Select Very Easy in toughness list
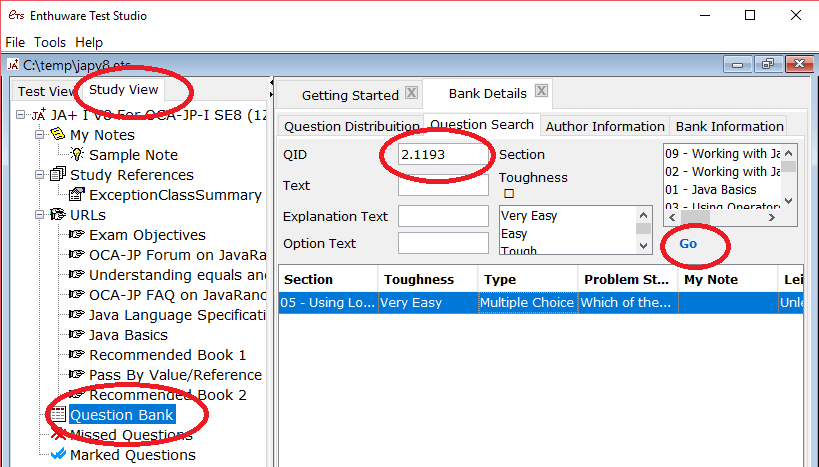The width and height of the screenshot is (819, 467). point(529,216)
